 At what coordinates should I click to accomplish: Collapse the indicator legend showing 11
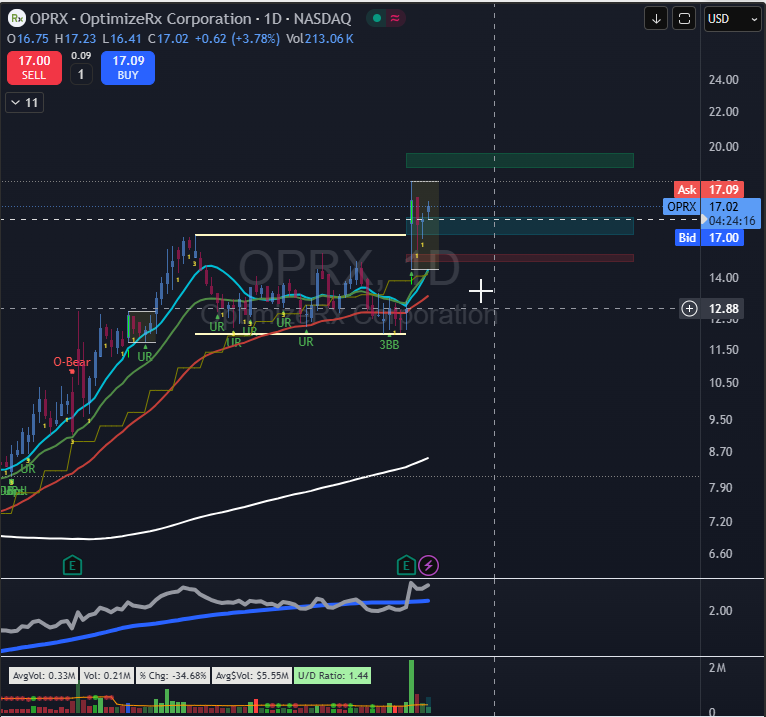click(24, 103)
